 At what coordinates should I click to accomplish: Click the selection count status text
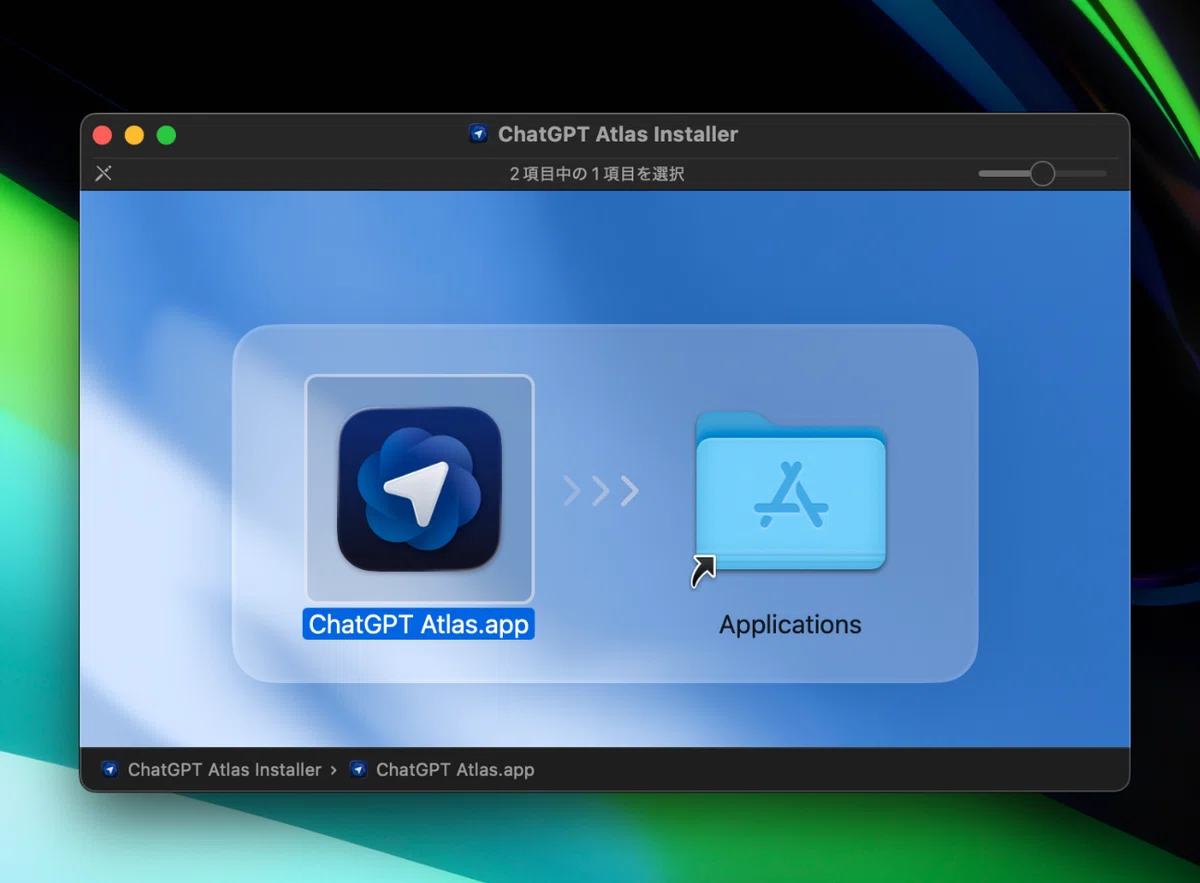[x=597, y=174]
